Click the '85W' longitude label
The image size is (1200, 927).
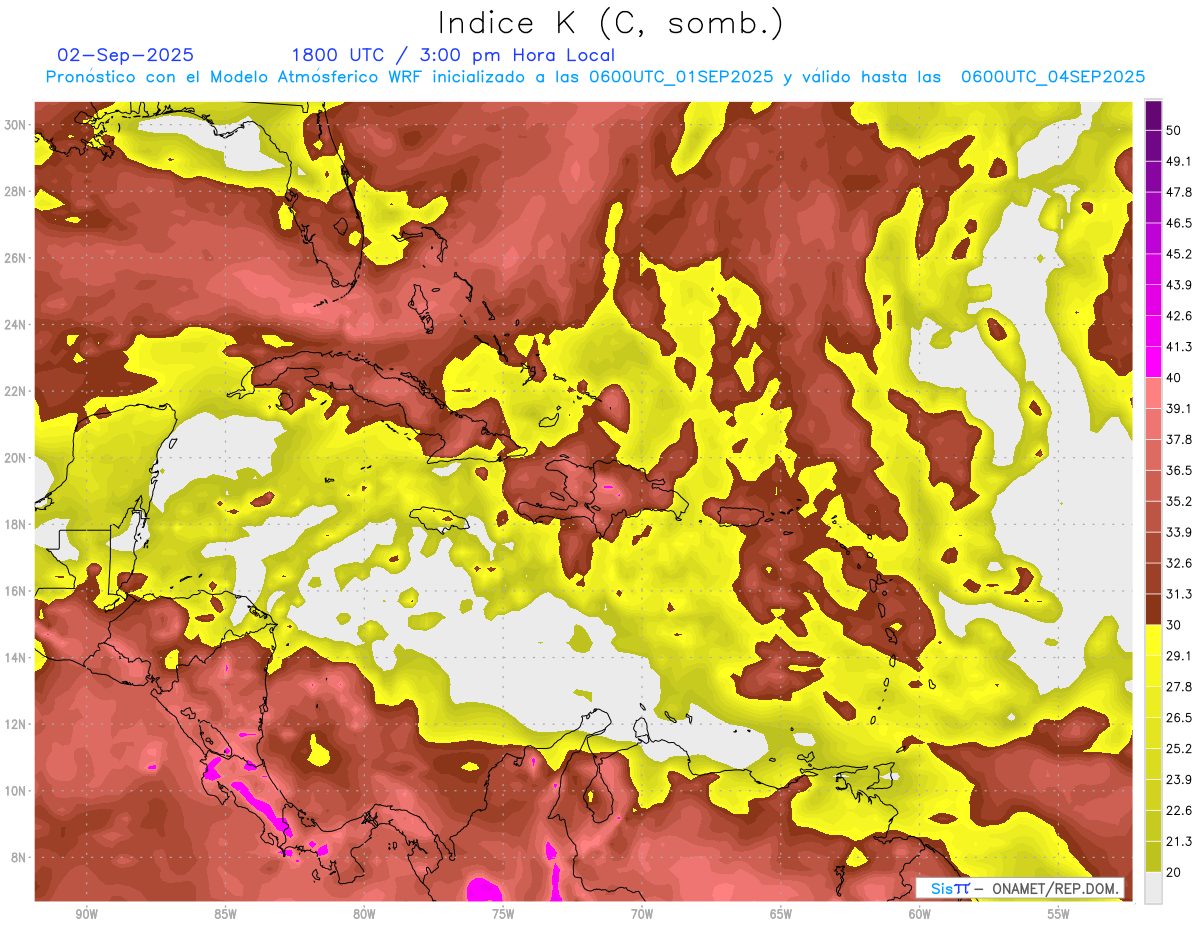(225, 914)
